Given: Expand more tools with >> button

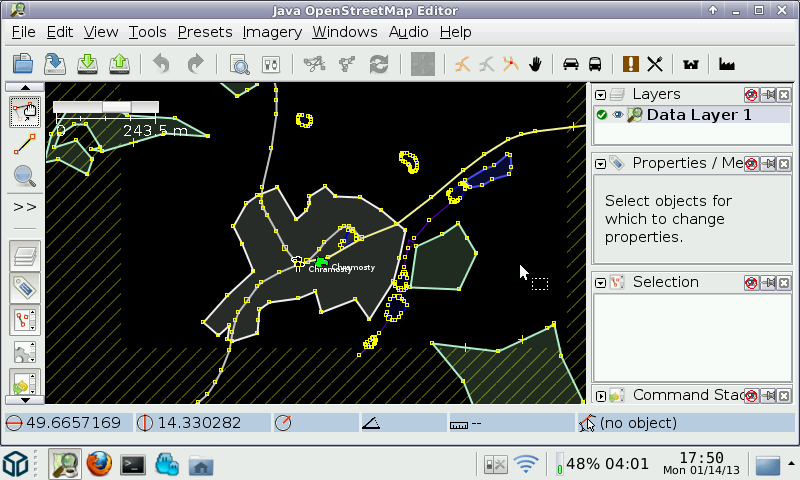Looking at the screenshot, I should pyautogui.click(x=24, y=207).
